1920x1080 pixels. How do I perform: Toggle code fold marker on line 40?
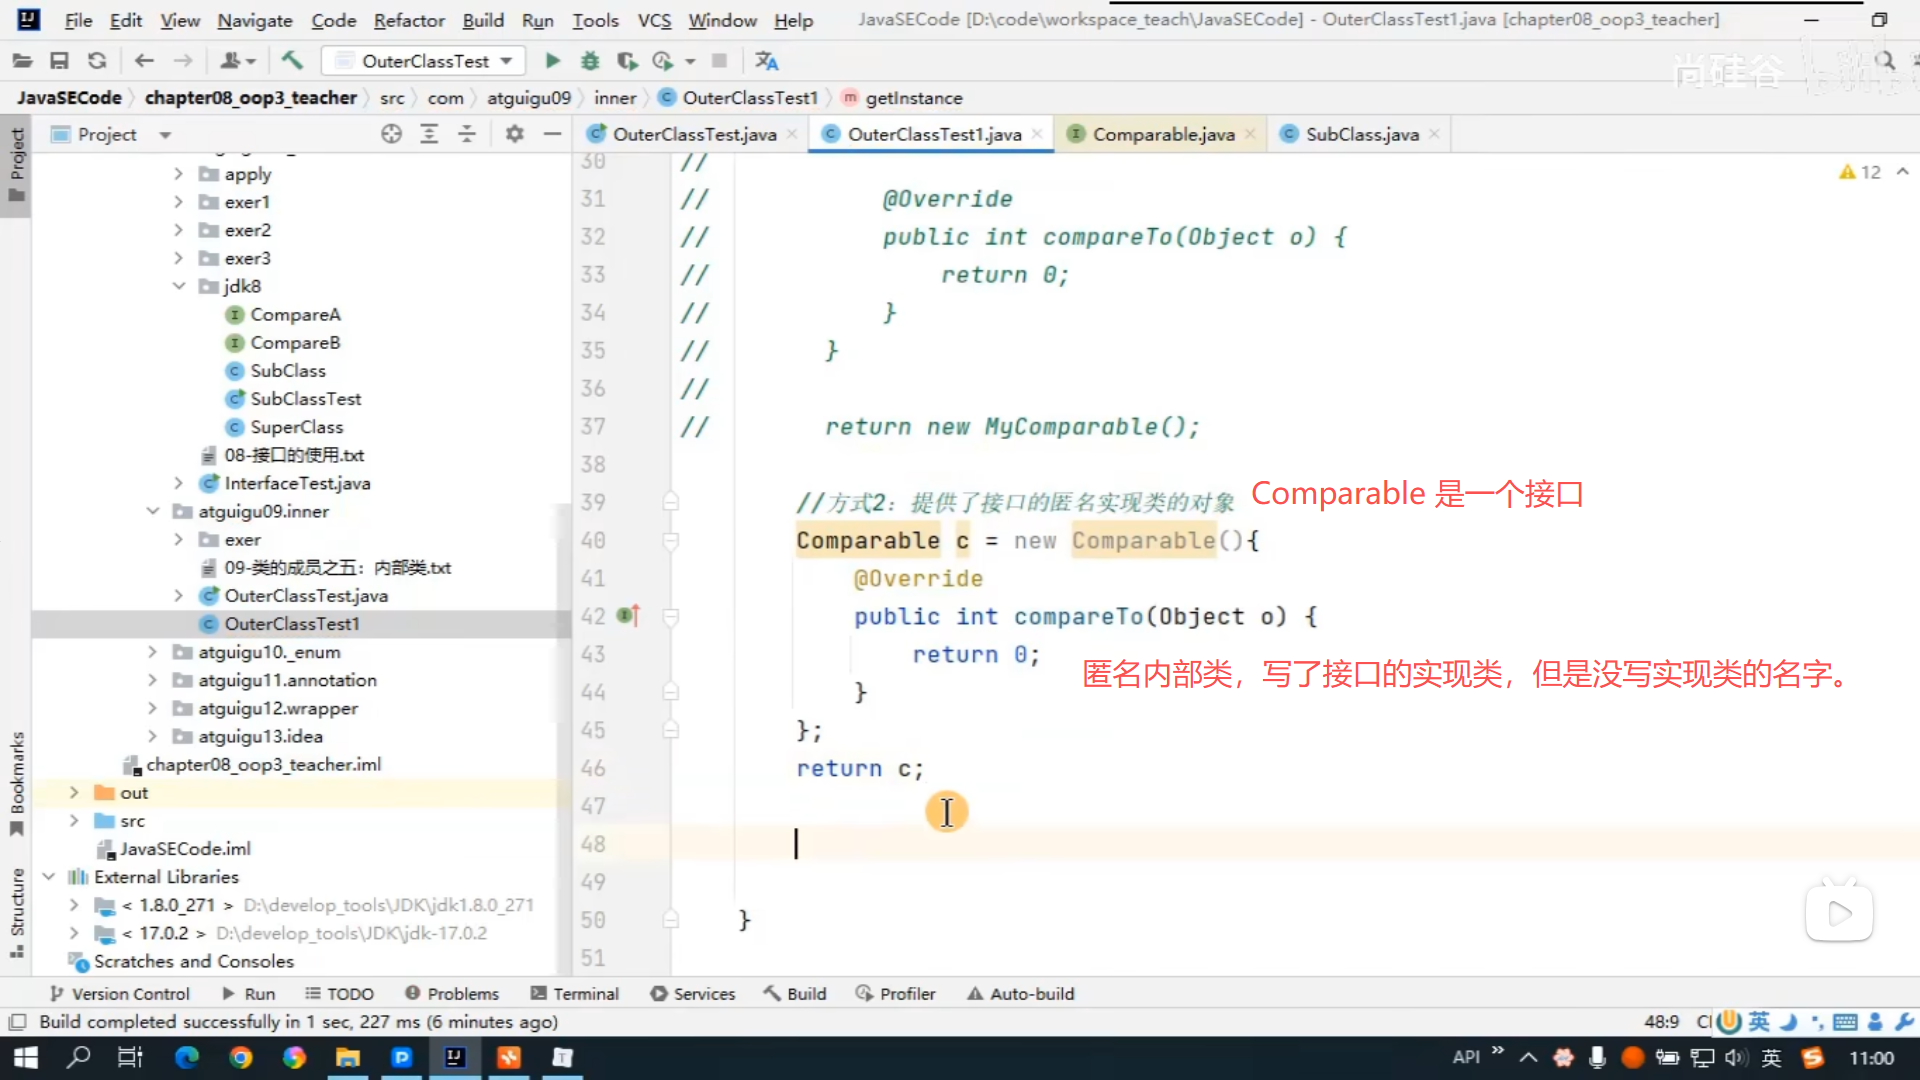(x=671, y=541)
